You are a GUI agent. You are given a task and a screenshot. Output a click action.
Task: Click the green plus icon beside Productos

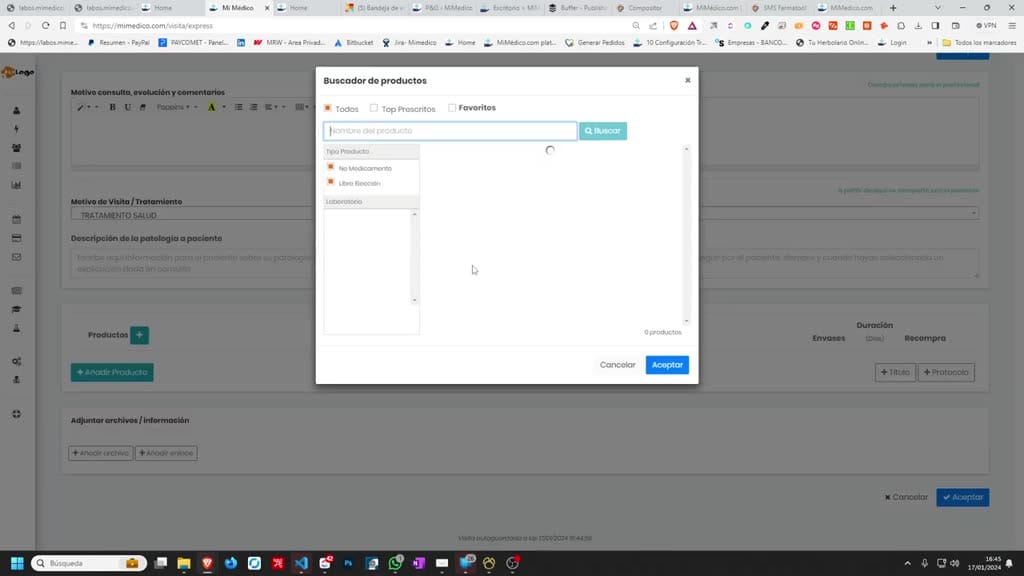[139, 335]
